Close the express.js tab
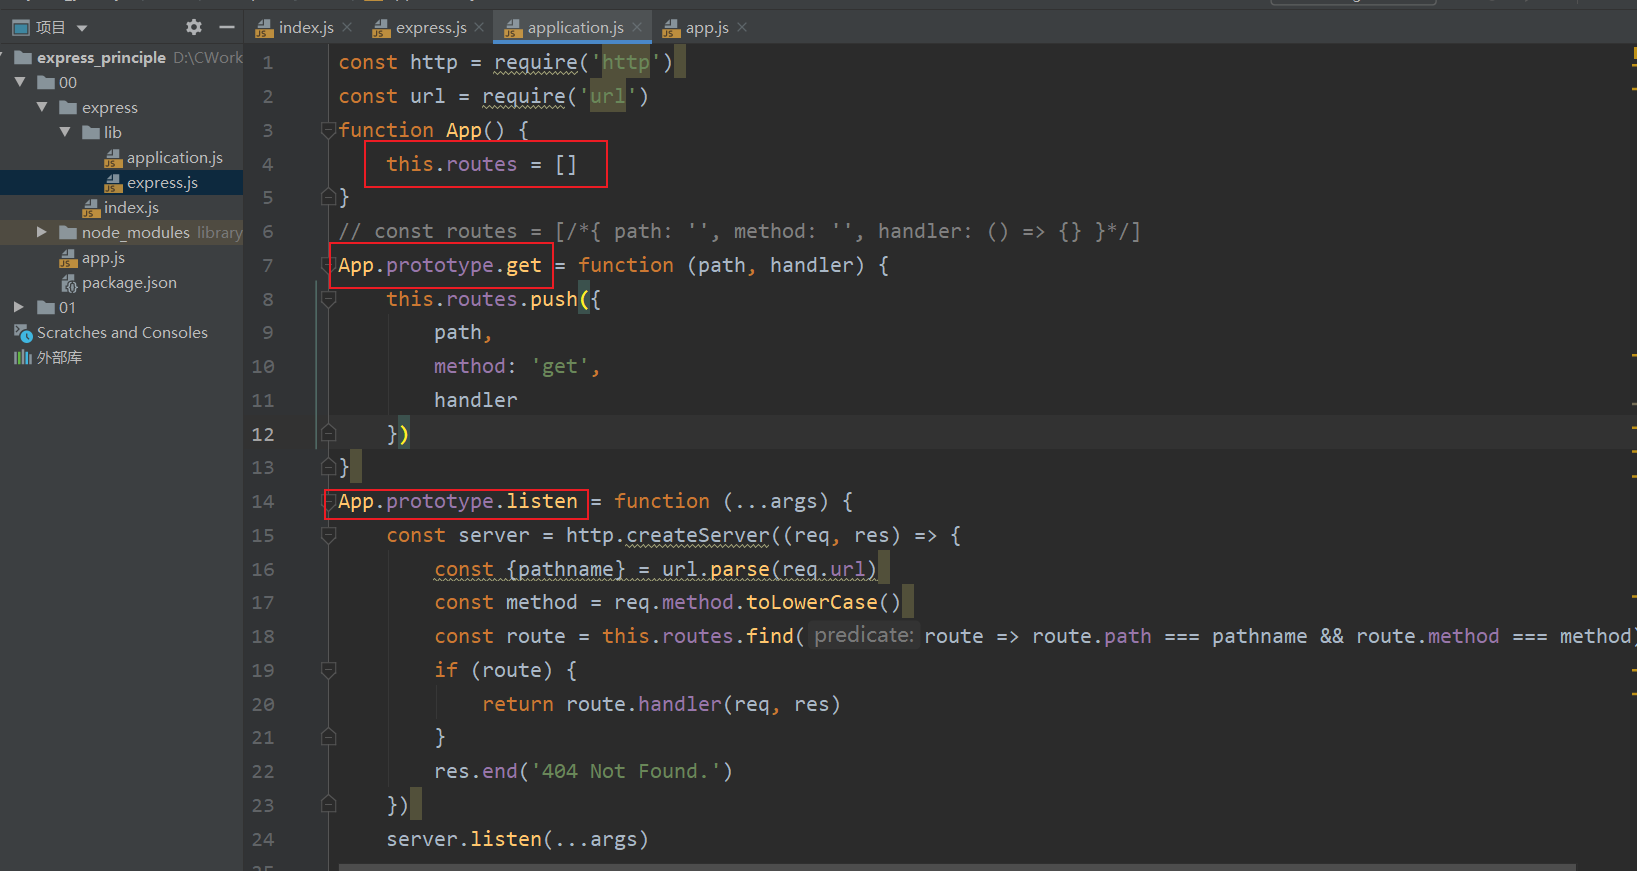1637x871 pixels. coord(479,28)
